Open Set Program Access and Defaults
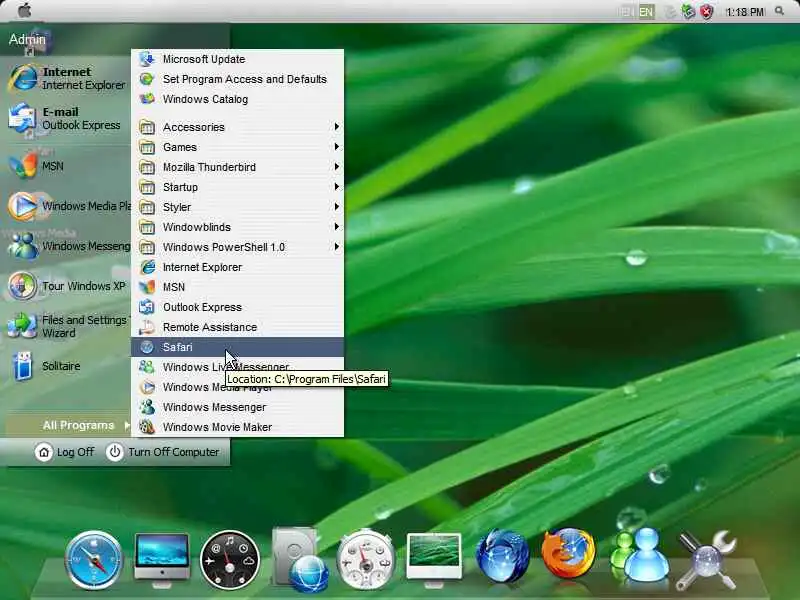This screenshot has width=800, height=600. [x=238, y=79]
